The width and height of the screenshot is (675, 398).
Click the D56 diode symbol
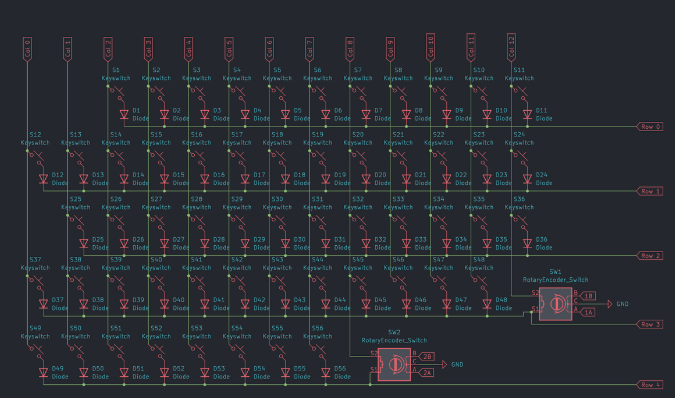tap(325, 373)
